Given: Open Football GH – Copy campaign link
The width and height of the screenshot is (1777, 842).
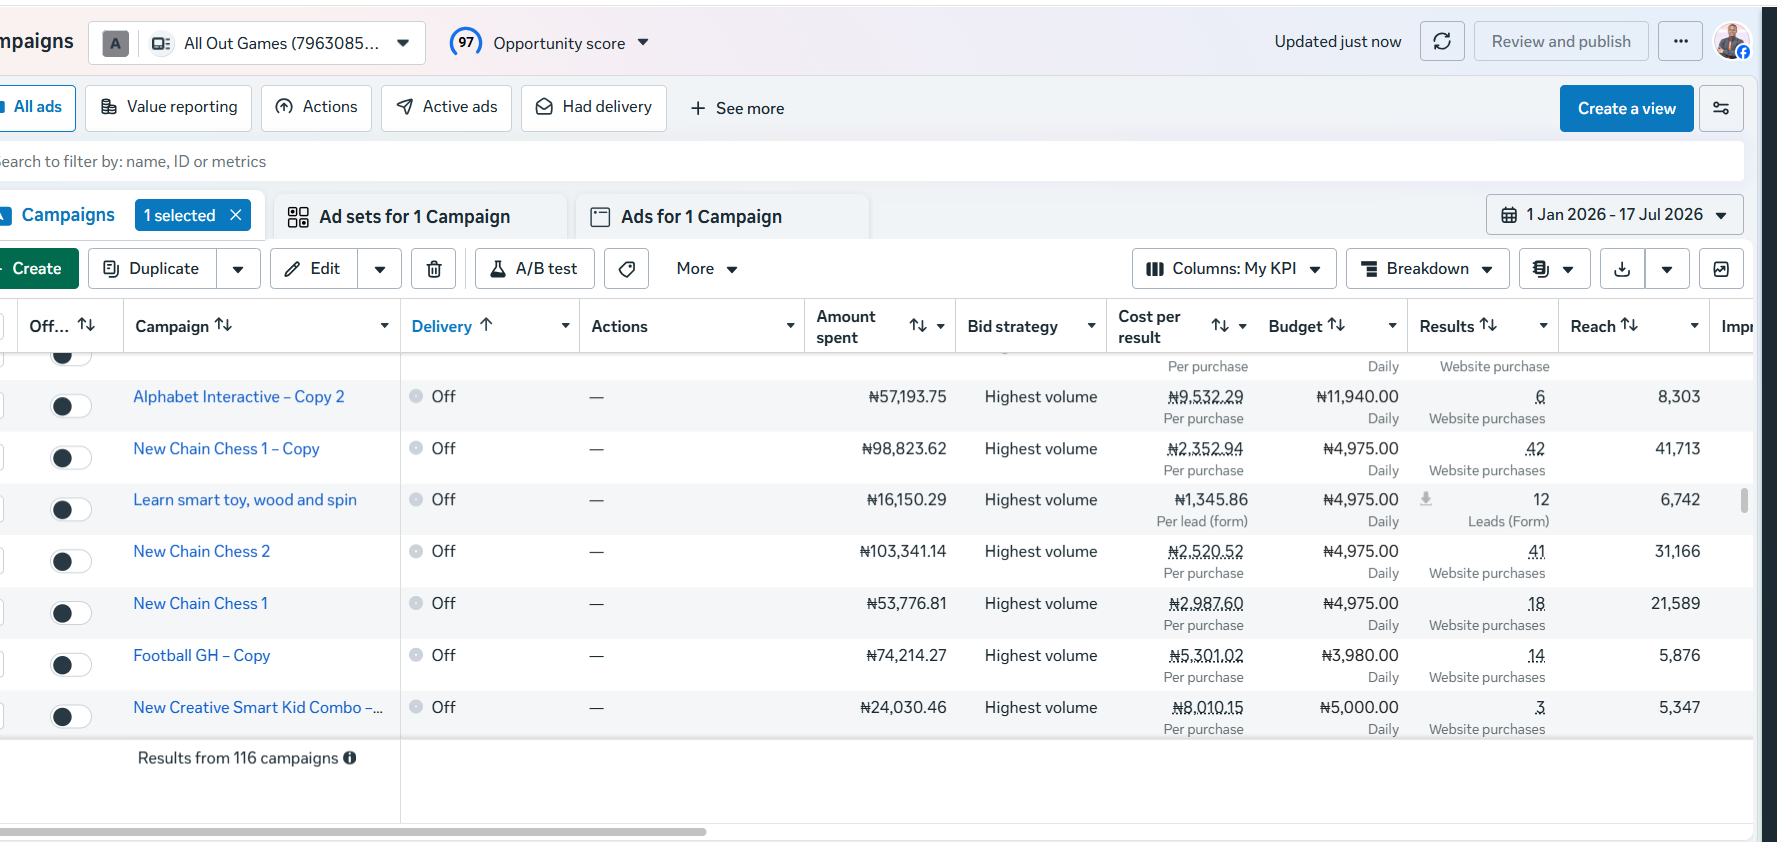Looking at the screenshot, I should 202,655.
